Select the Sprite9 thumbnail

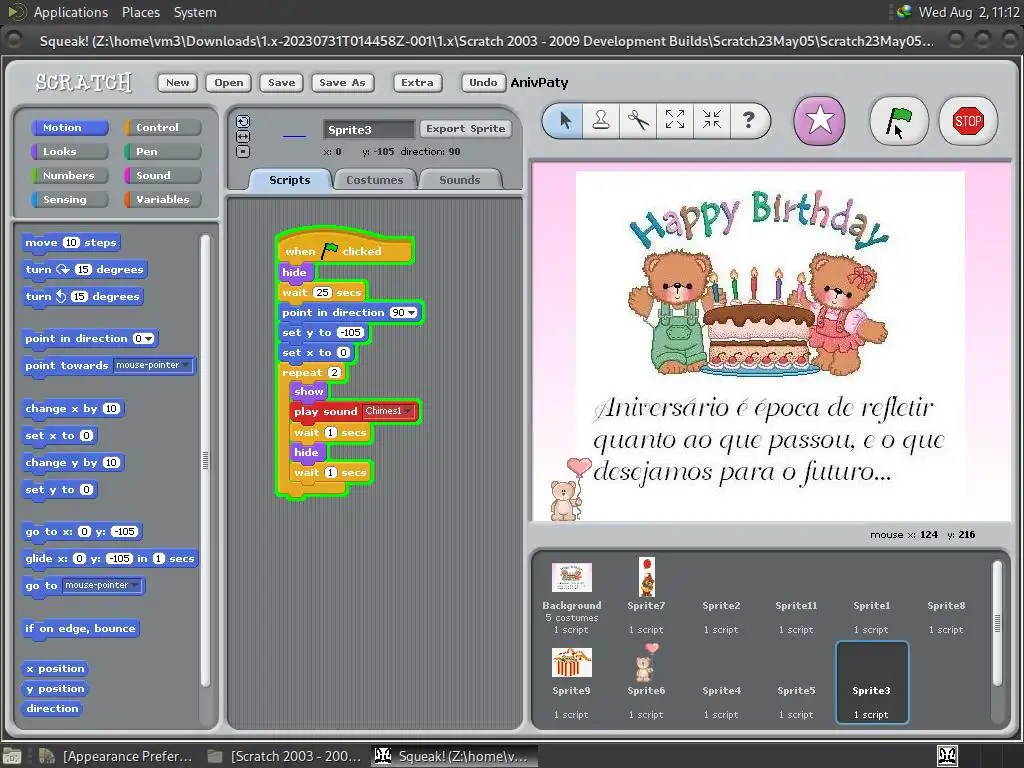point(571,663)
